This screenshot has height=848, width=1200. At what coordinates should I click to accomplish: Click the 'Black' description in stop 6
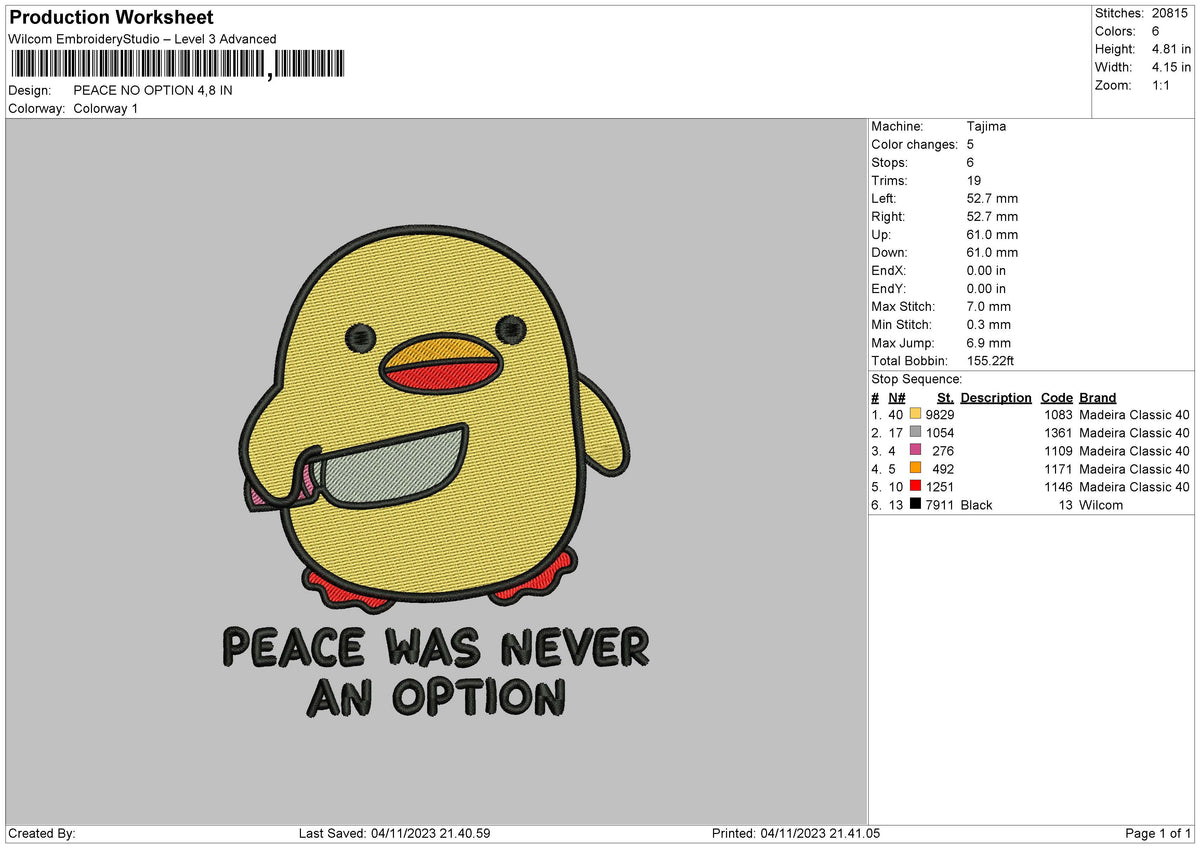pos(976,505)
